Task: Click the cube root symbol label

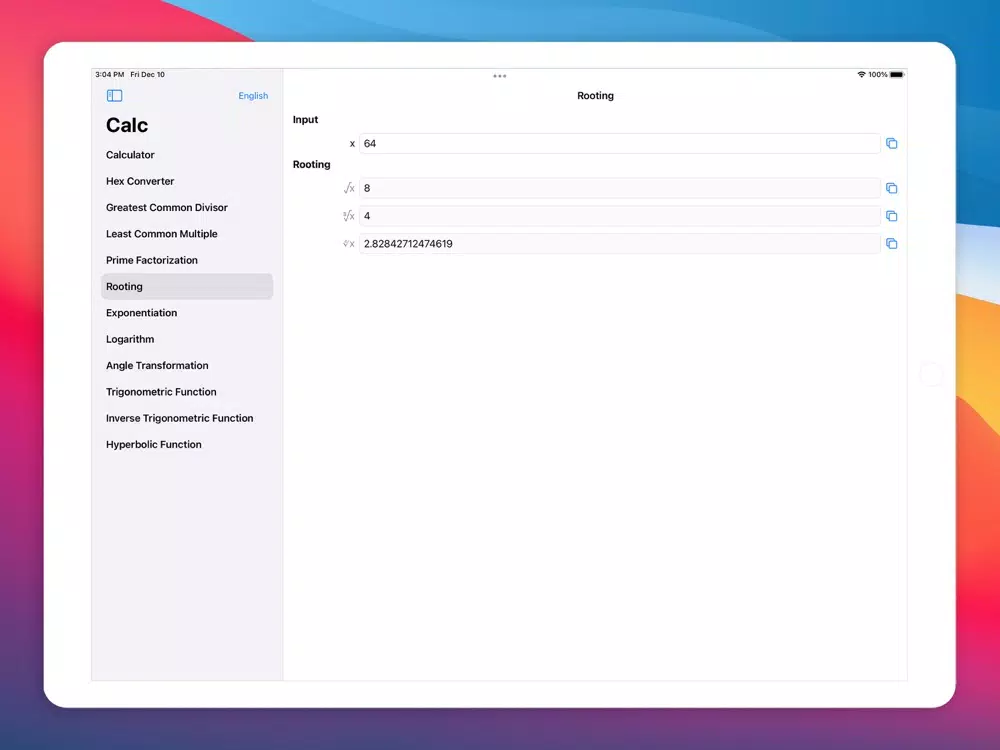Action: pyautogui.click(x=349, y=216)
